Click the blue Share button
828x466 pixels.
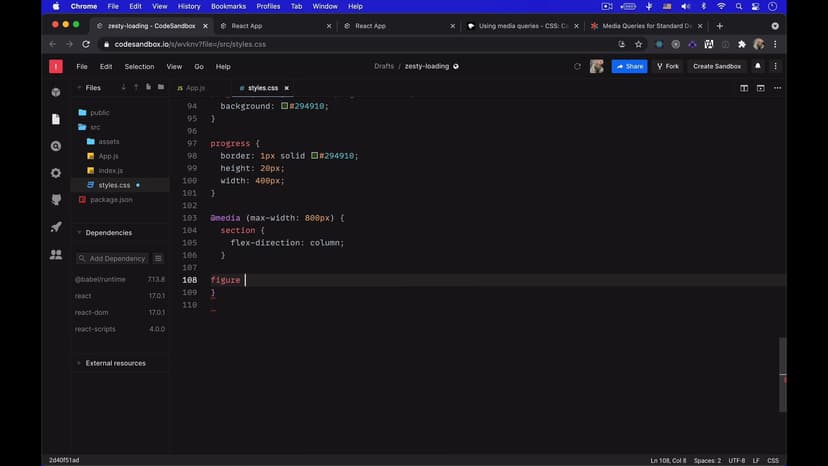point(630,66)
